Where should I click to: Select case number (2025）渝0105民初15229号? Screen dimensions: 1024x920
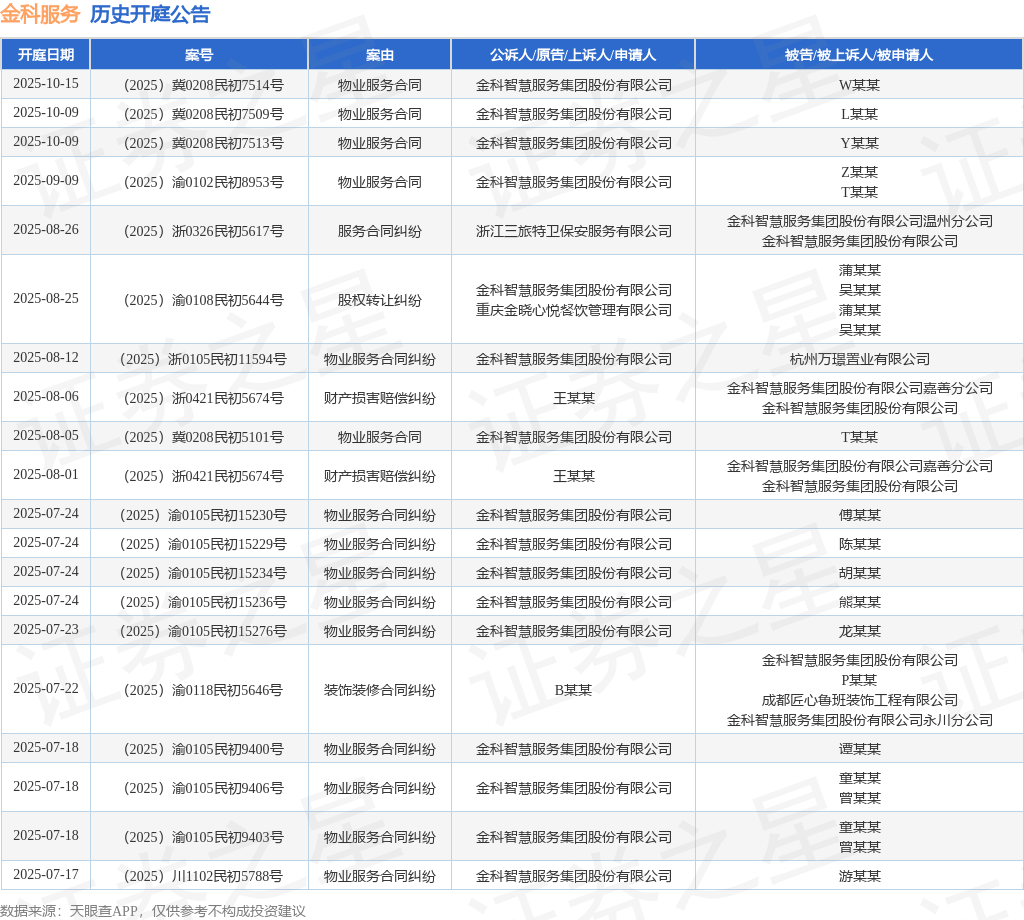pos(203,544)
